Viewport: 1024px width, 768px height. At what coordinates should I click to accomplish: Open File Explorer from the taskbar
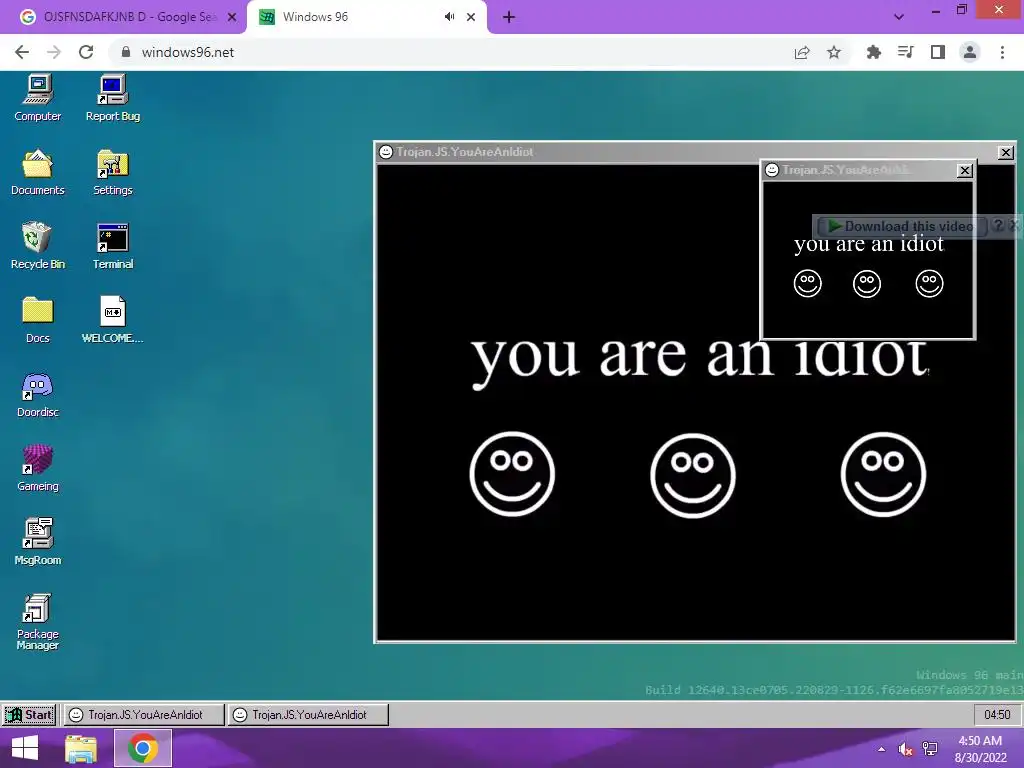80,748
